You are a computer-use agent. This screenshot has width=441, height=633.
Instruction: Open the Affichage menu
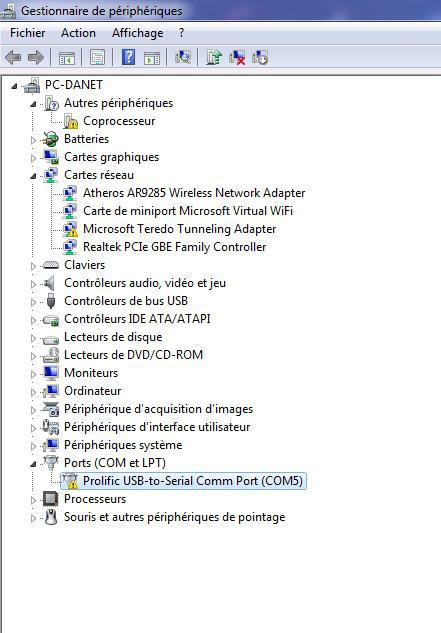pos(138,33)
